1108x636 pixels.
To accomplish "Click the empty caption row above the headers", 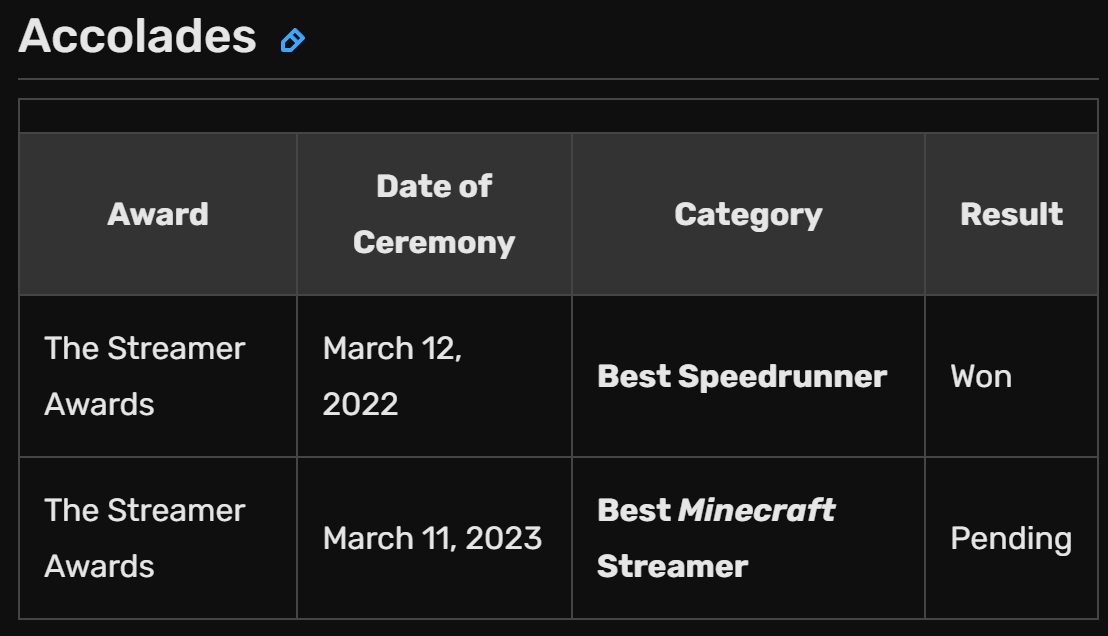I will (x=558, y=116).
